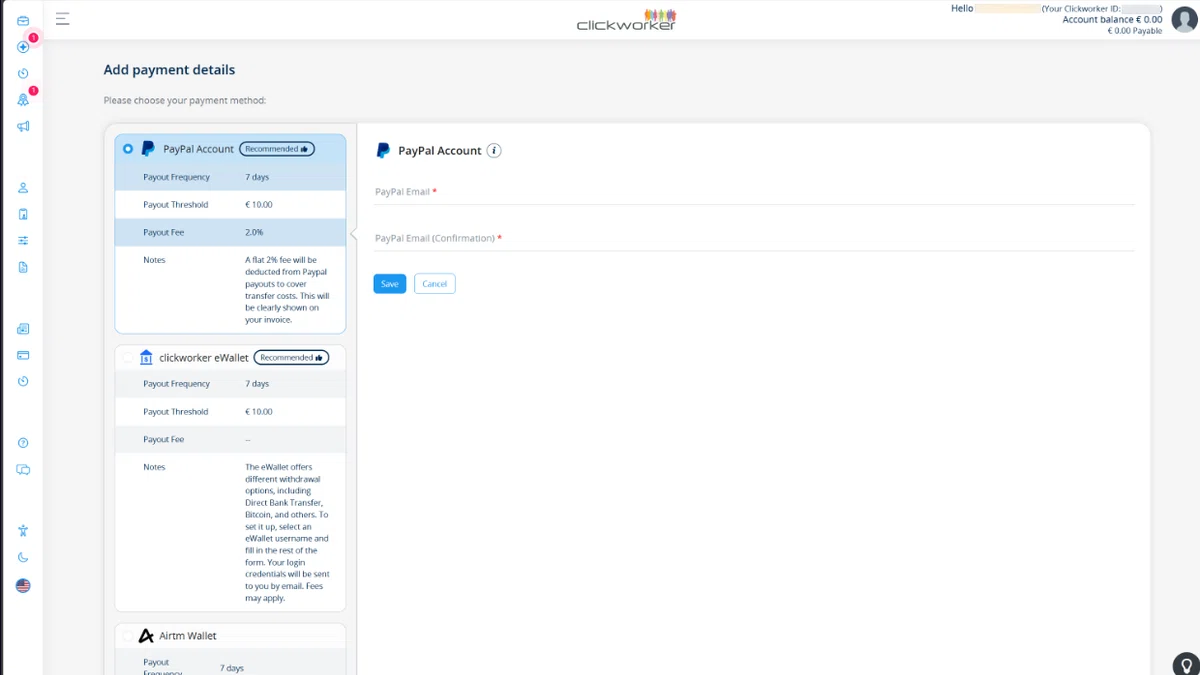Click the PayPal flat 2% fee notes text
Viewport: 1200px width, 675px height.
pyautogui.click(x=287, y=290)
